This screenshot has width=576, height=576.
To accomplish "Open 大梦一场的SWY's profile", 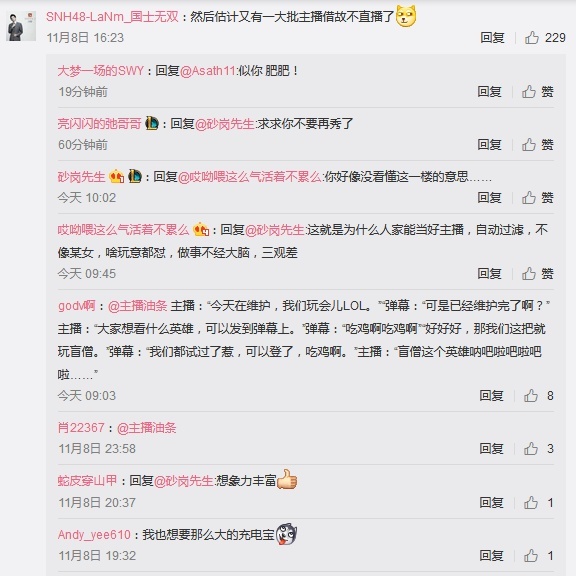I will (101, 71).
